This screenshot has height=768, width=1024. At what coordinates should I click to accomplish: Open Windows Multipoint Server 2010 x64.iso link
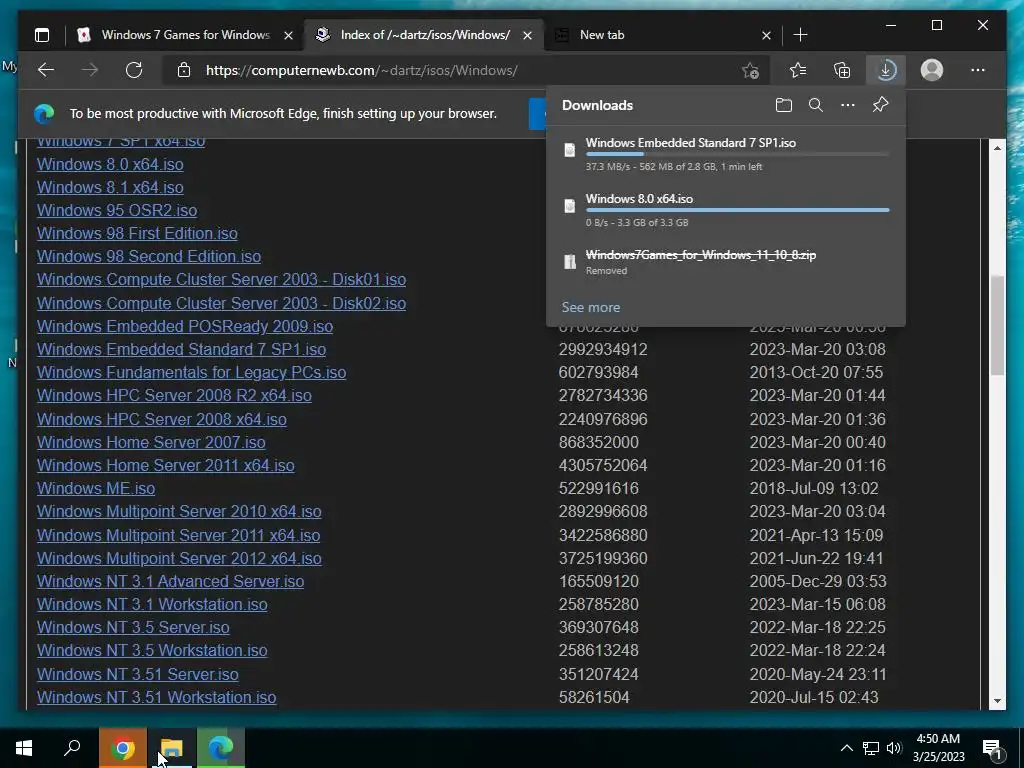[179, 511]
